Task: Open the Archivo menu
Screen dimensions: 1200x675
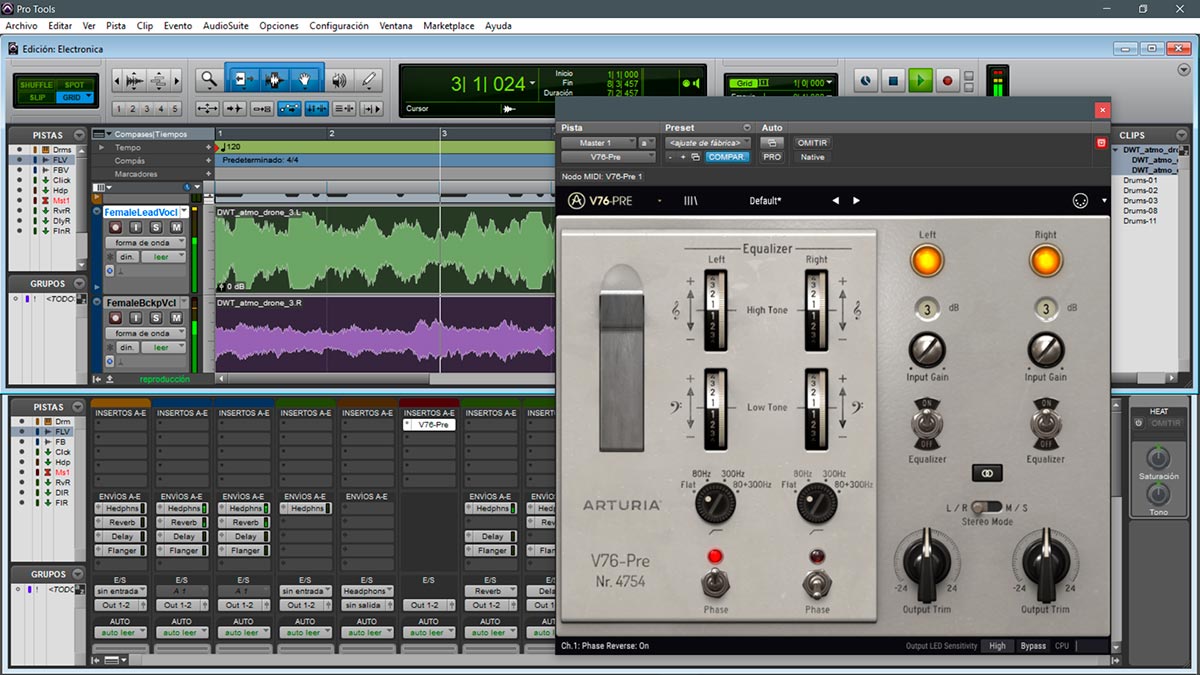Action: tap(21, 26)
